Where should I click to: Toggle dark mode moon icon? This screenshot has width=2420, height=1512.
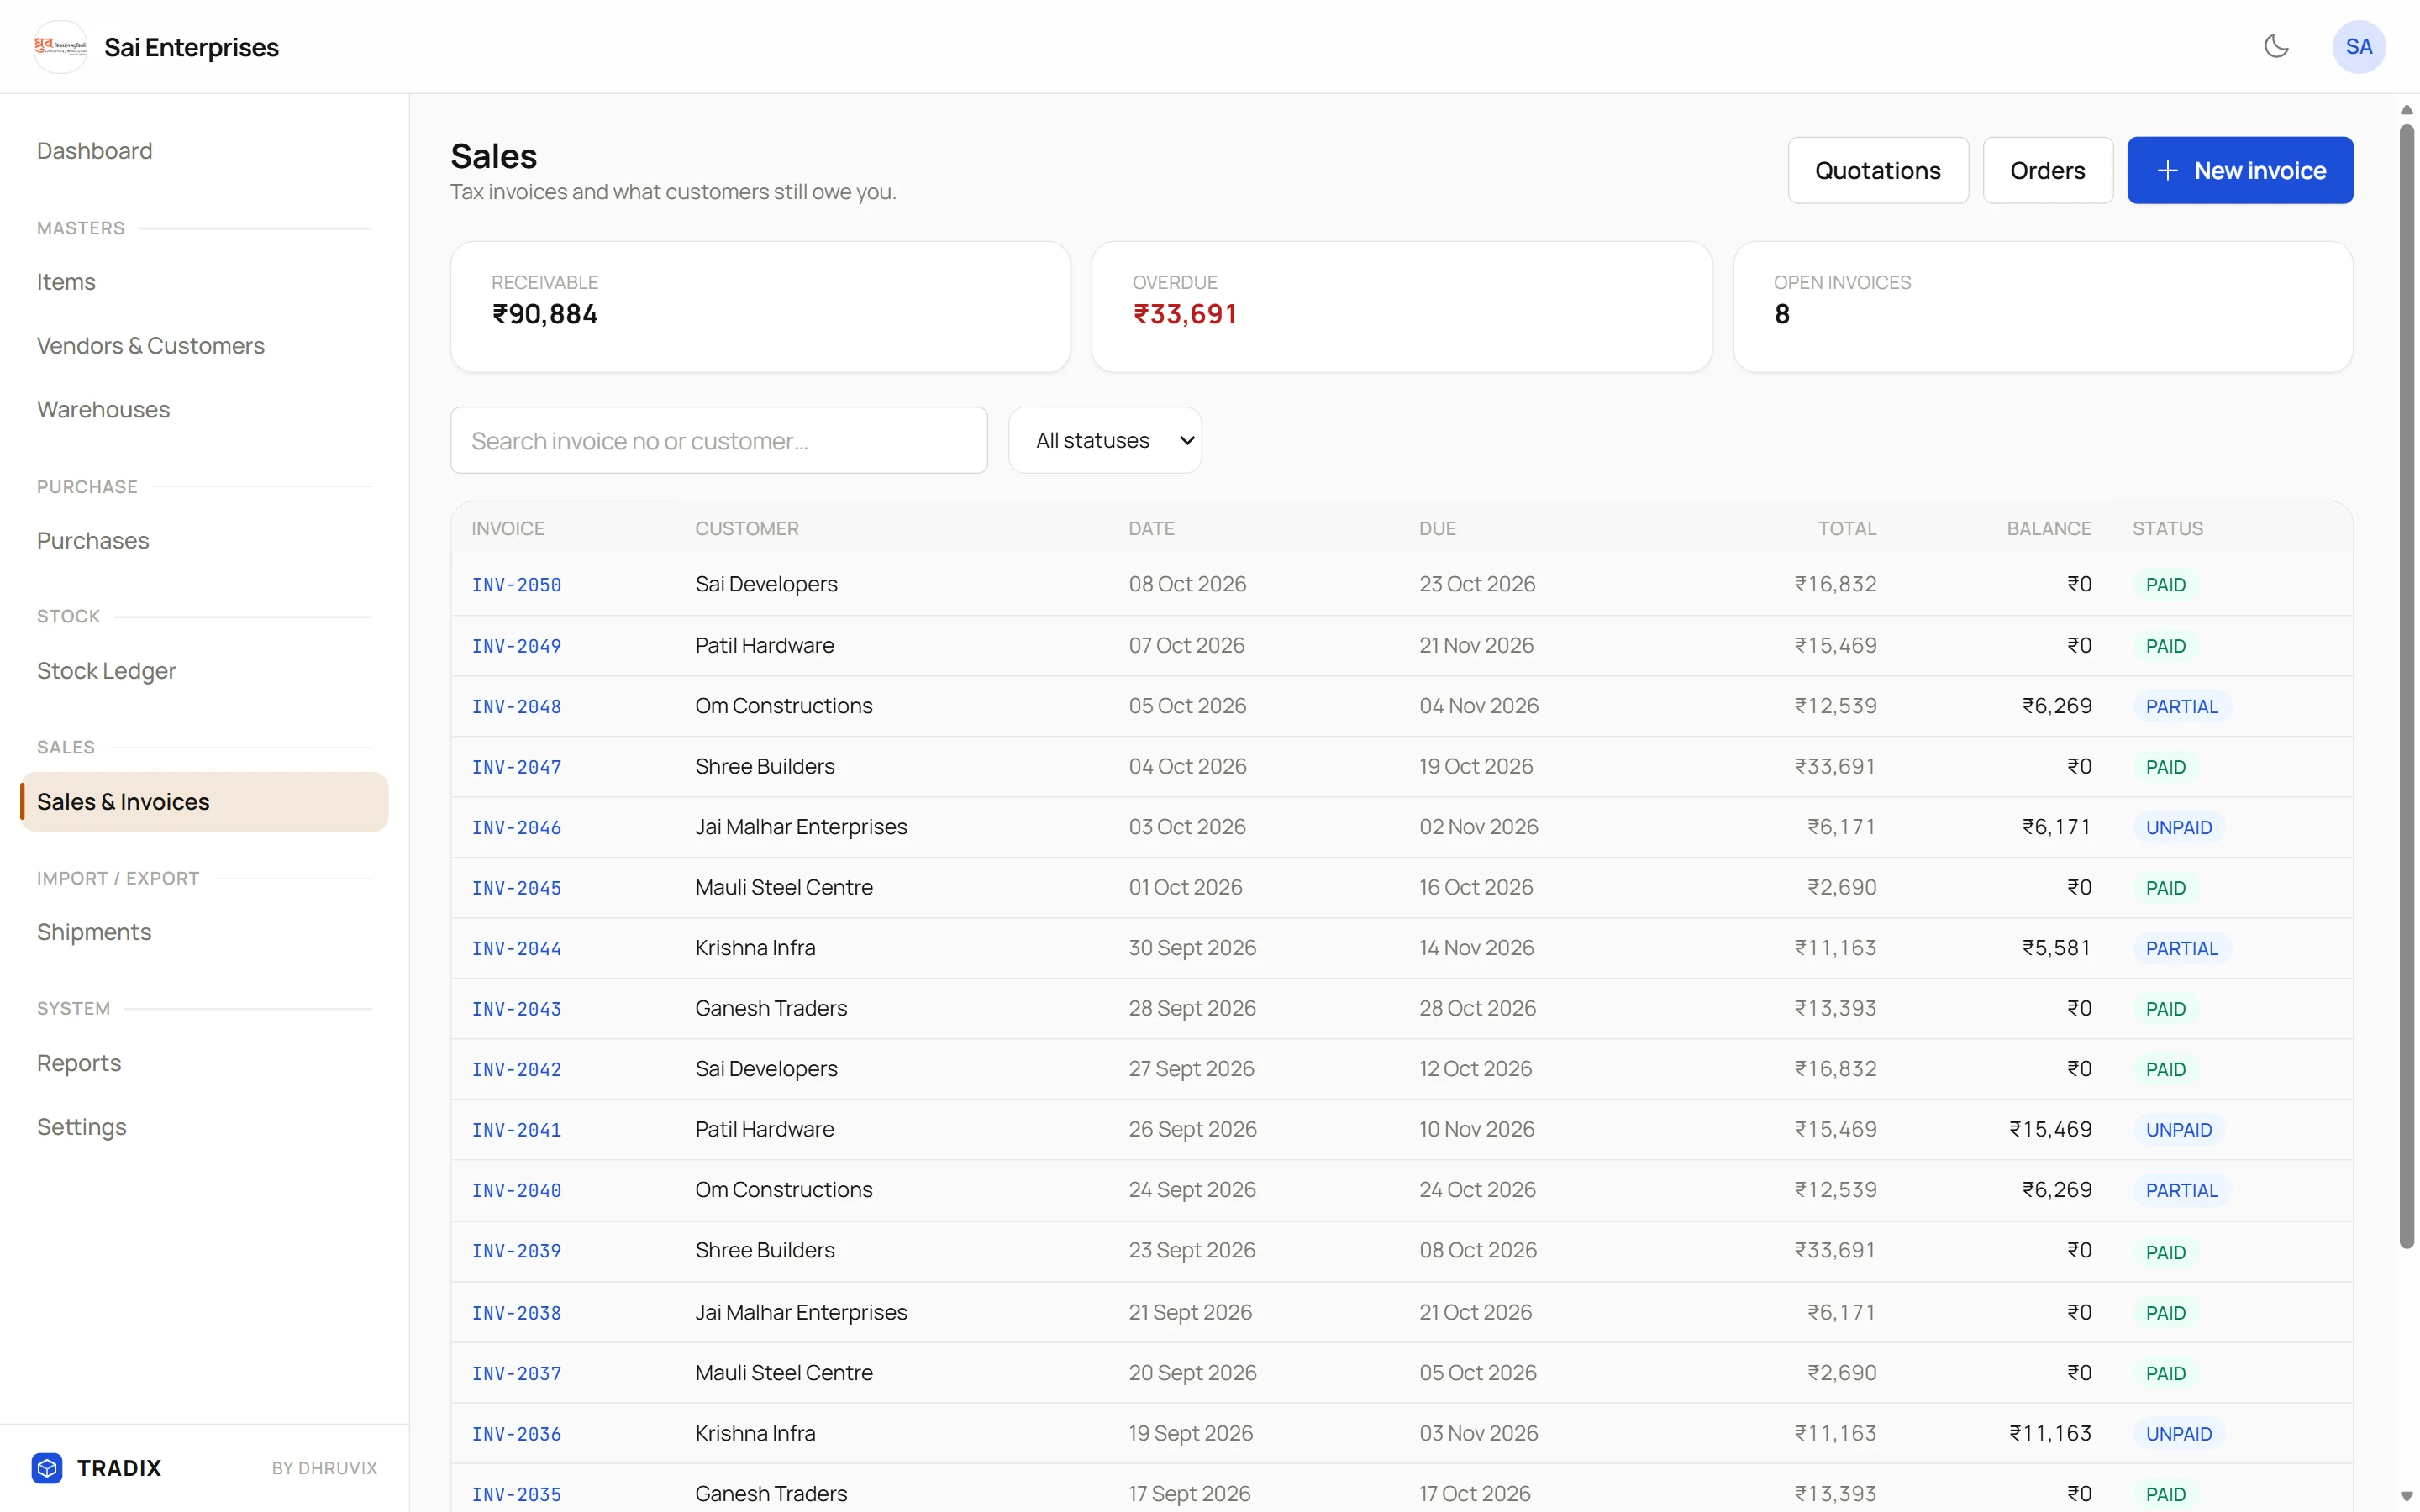coord(2276,46)
